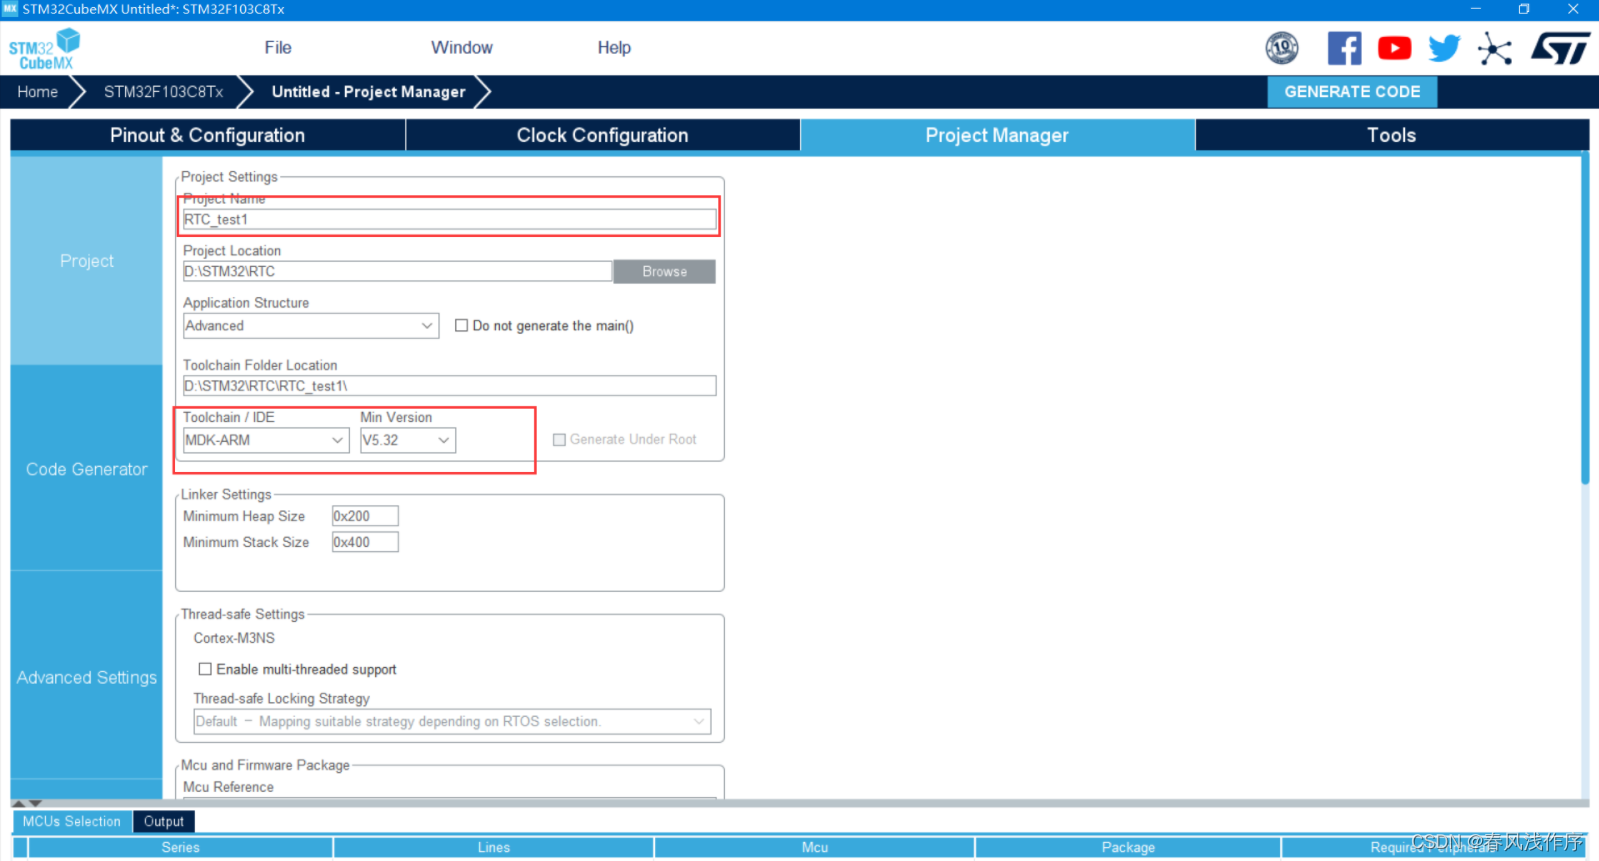Click the STM32CubeMX logo icon

pyautogui.click(x=44, y=49)
